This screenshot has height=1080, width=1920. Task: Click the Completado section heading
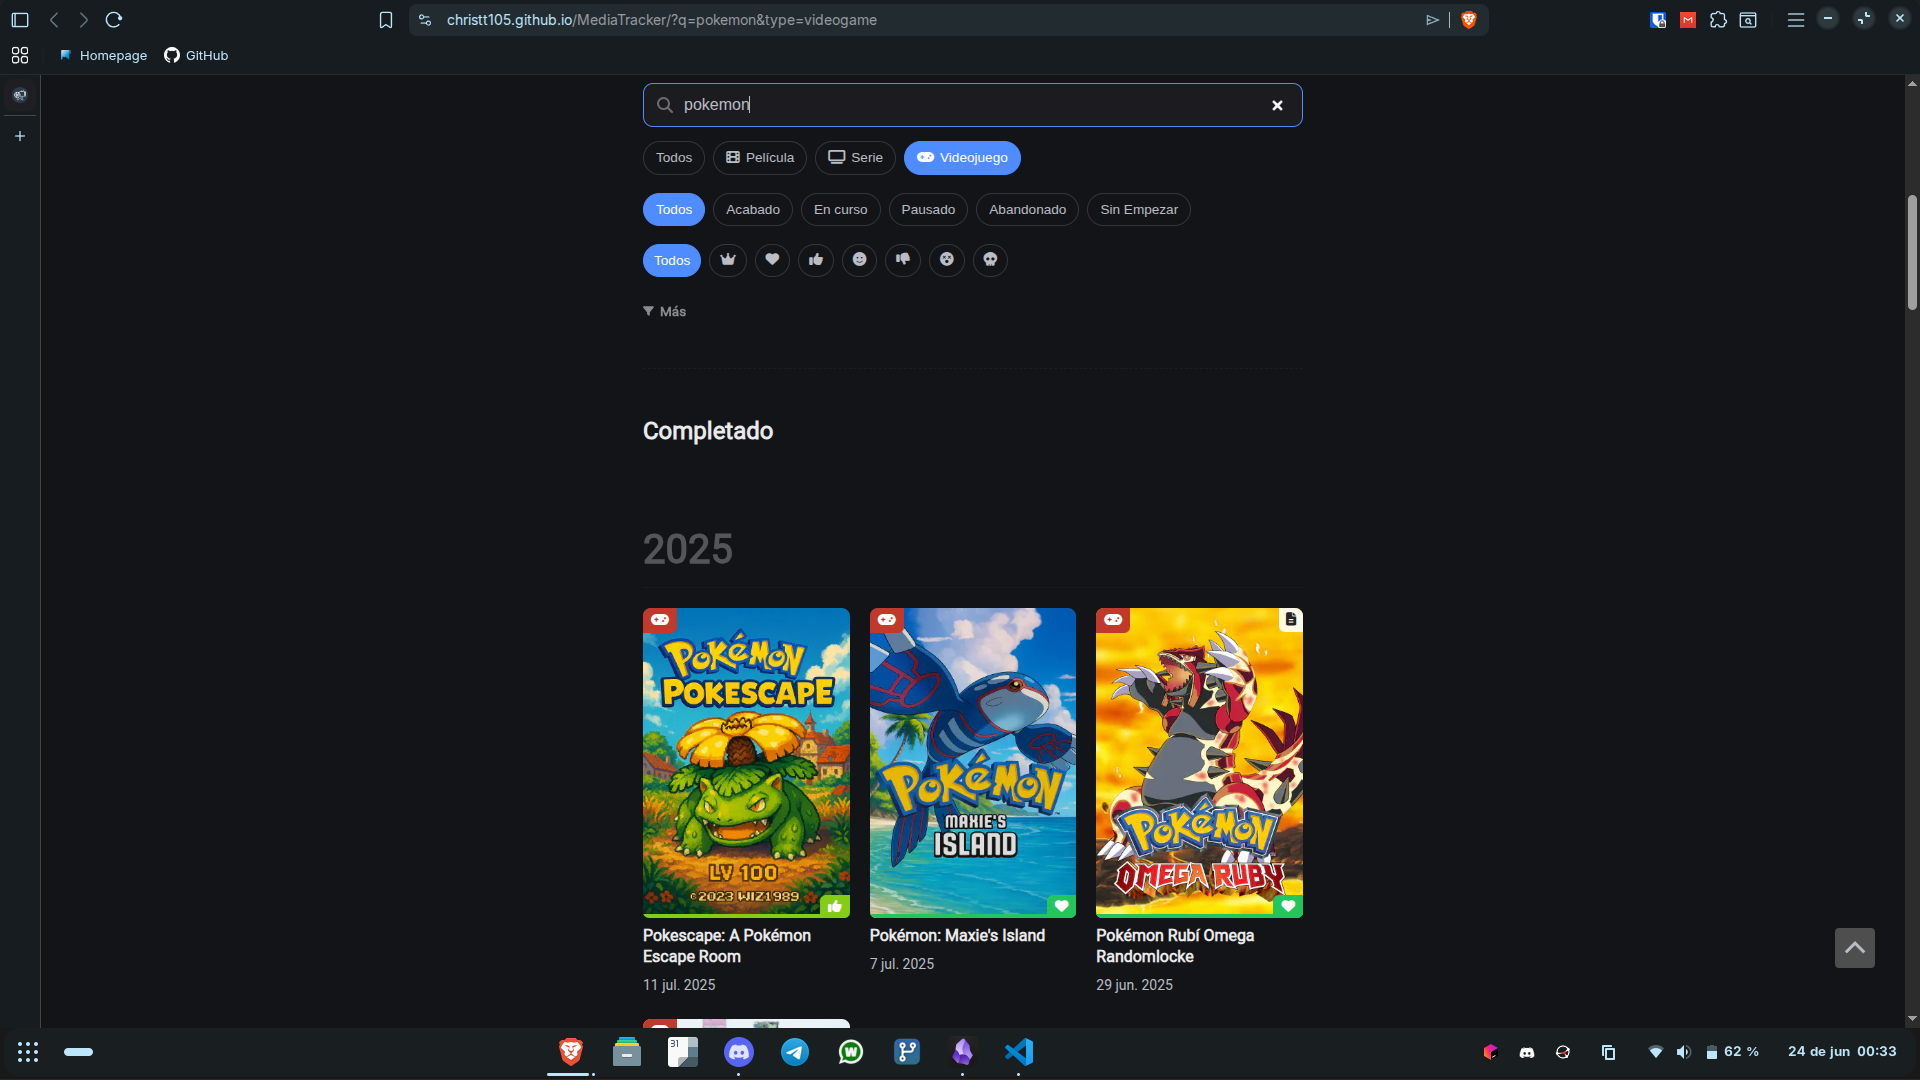pyautogui.click(x=708, y=431)
